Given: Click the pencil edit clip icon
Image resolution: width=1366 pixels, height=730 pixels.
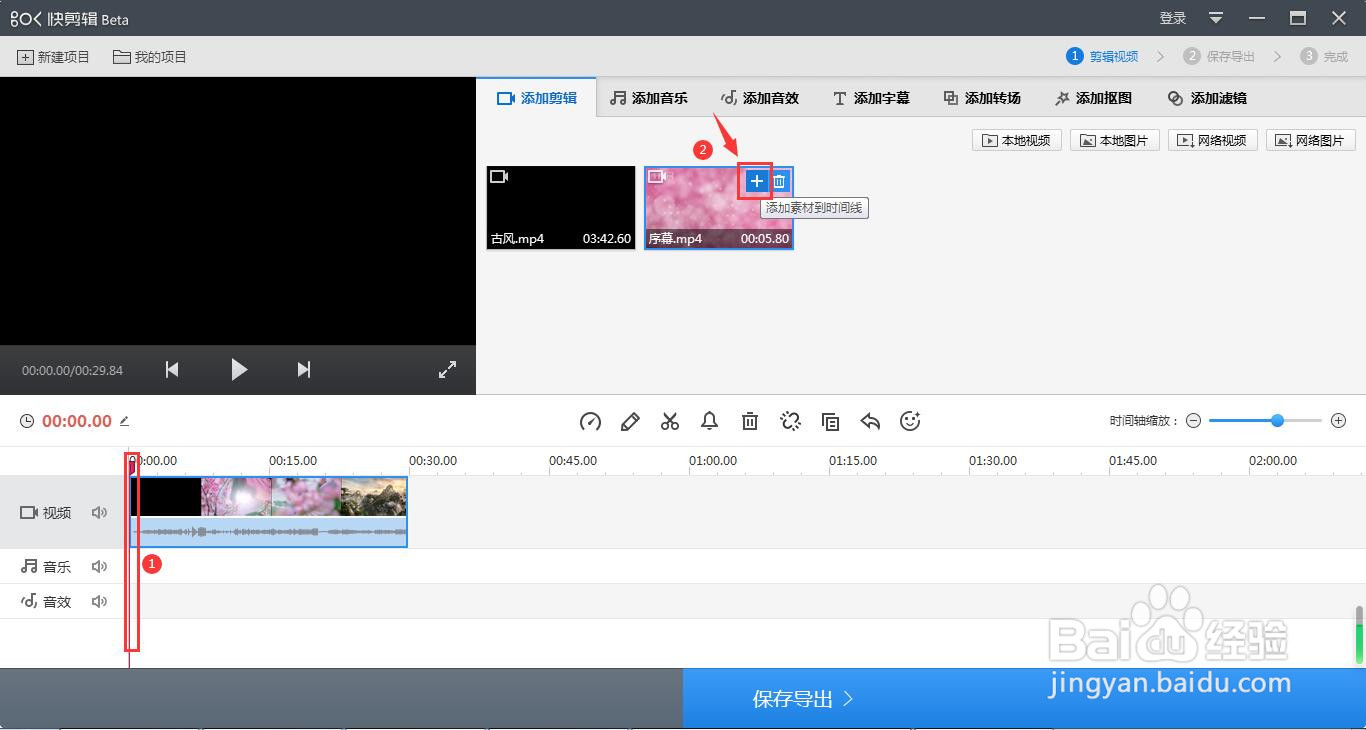Looking at the screenshot, I should click(x=630, y=422).
